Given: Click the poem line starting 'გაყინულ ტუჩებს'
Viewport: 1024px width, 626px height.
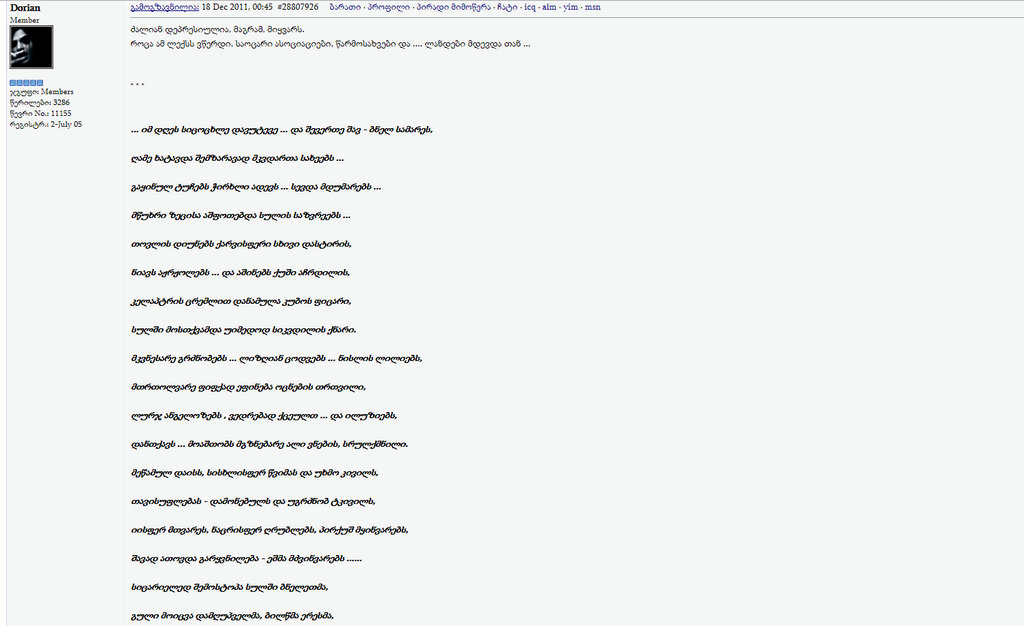Looking at the screenshot, I should 256,187.
